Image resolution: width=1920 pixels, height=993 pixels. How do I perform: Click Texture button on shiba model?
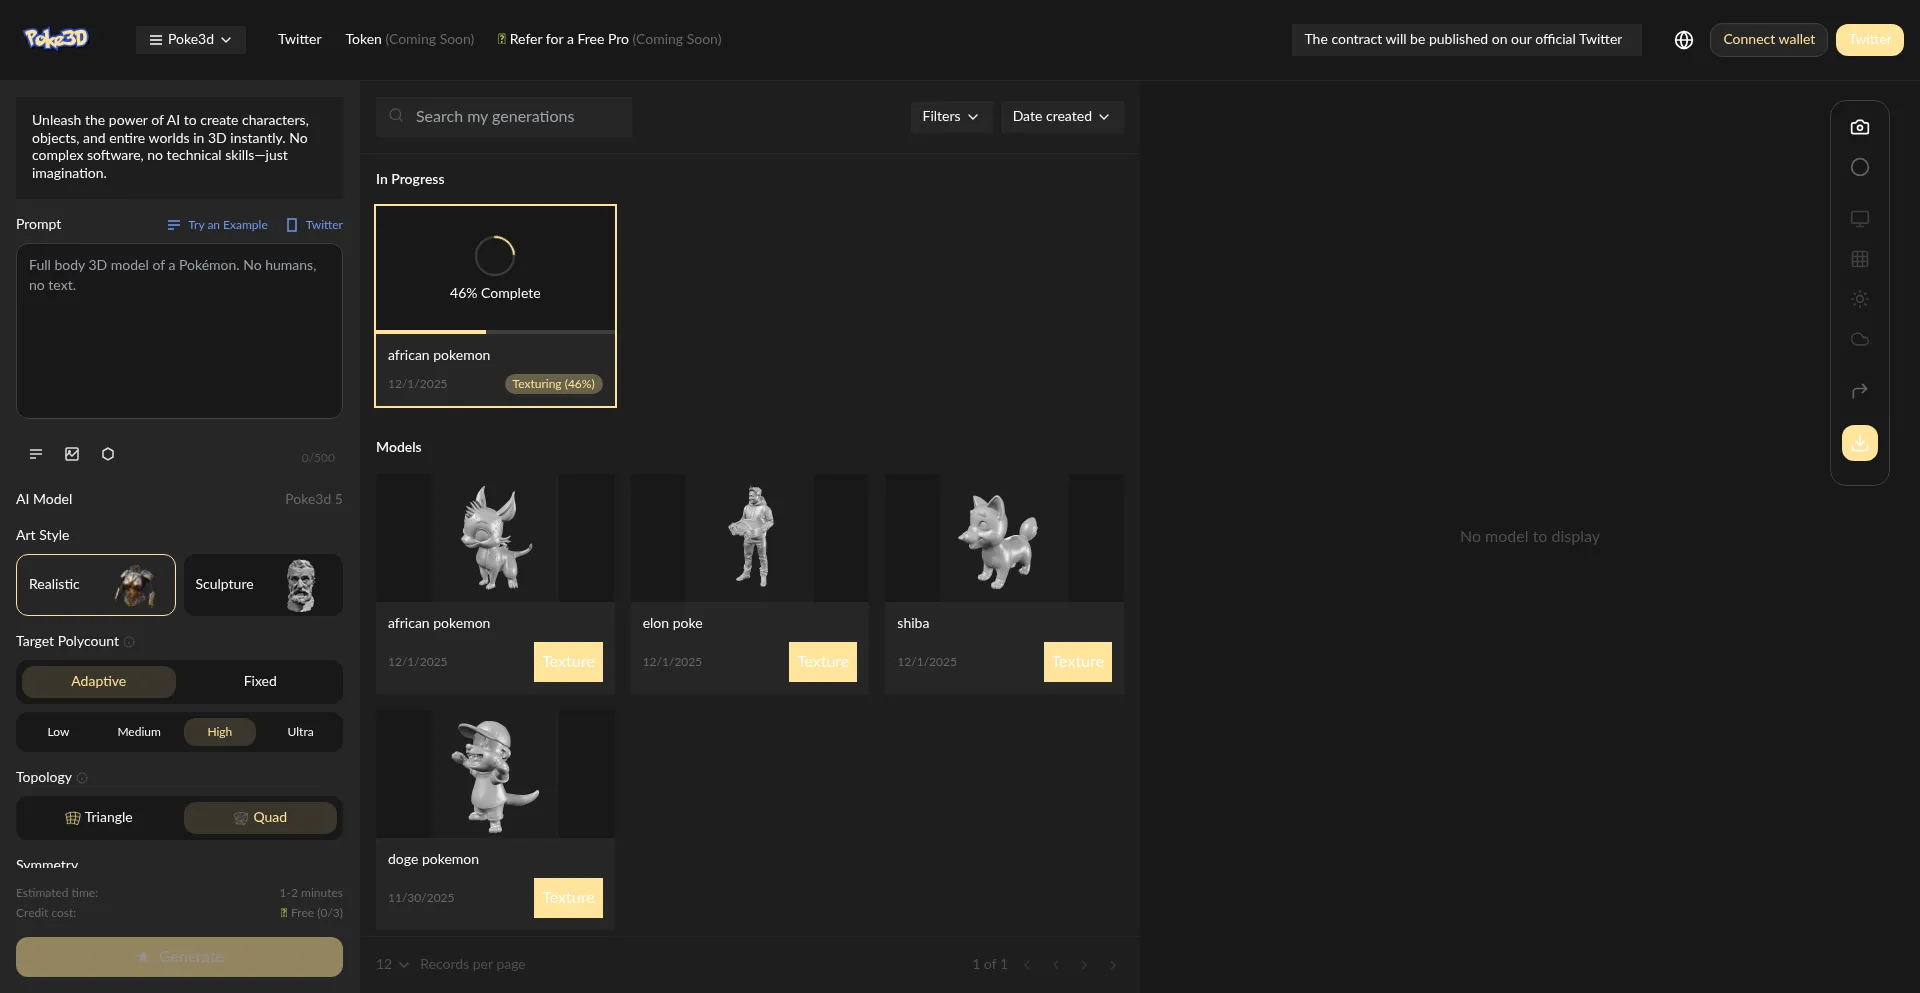(1077, 662)
